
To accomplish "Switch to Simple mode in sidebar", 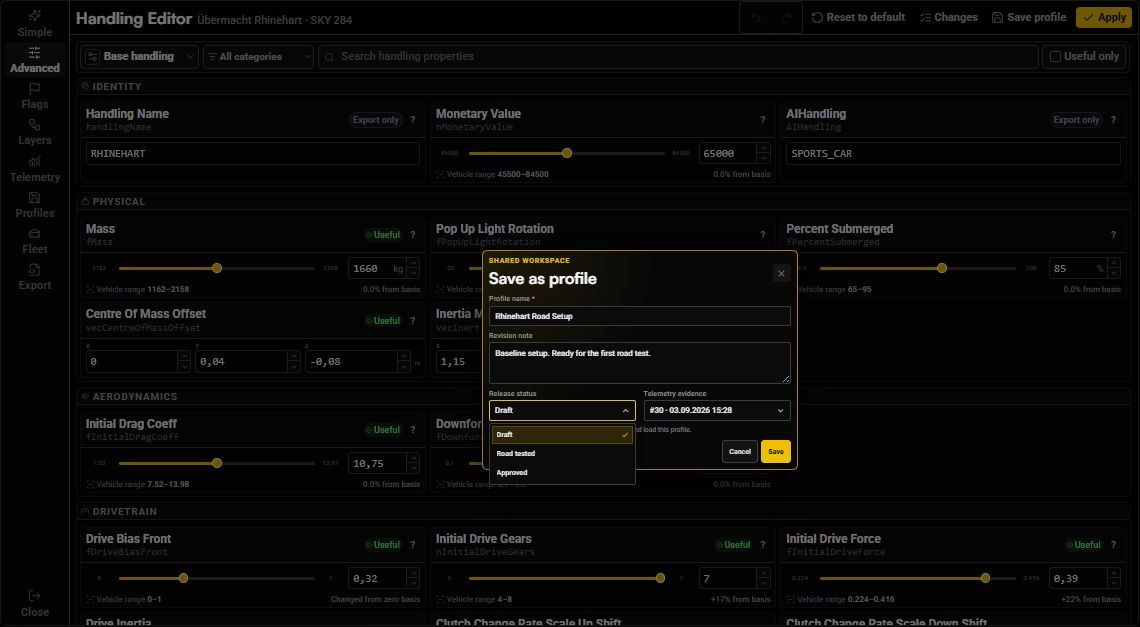I will pyautogui.click(x=35, y=23).
